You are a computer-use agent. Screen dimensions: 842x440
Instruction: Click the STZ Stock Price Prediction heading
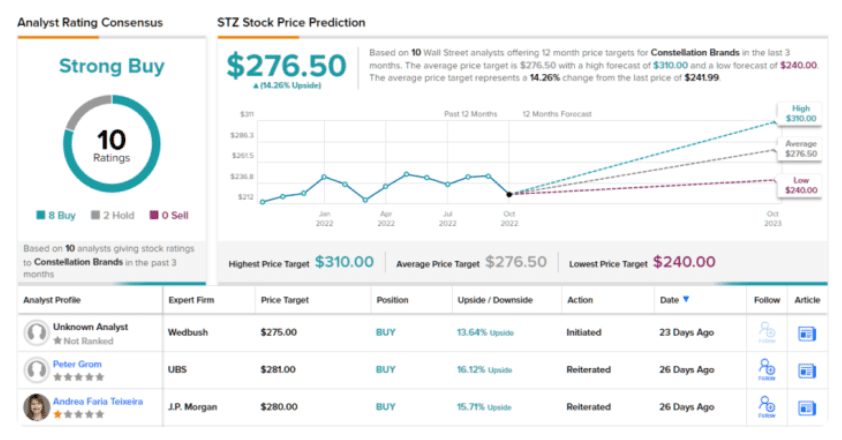pos(291,22)
